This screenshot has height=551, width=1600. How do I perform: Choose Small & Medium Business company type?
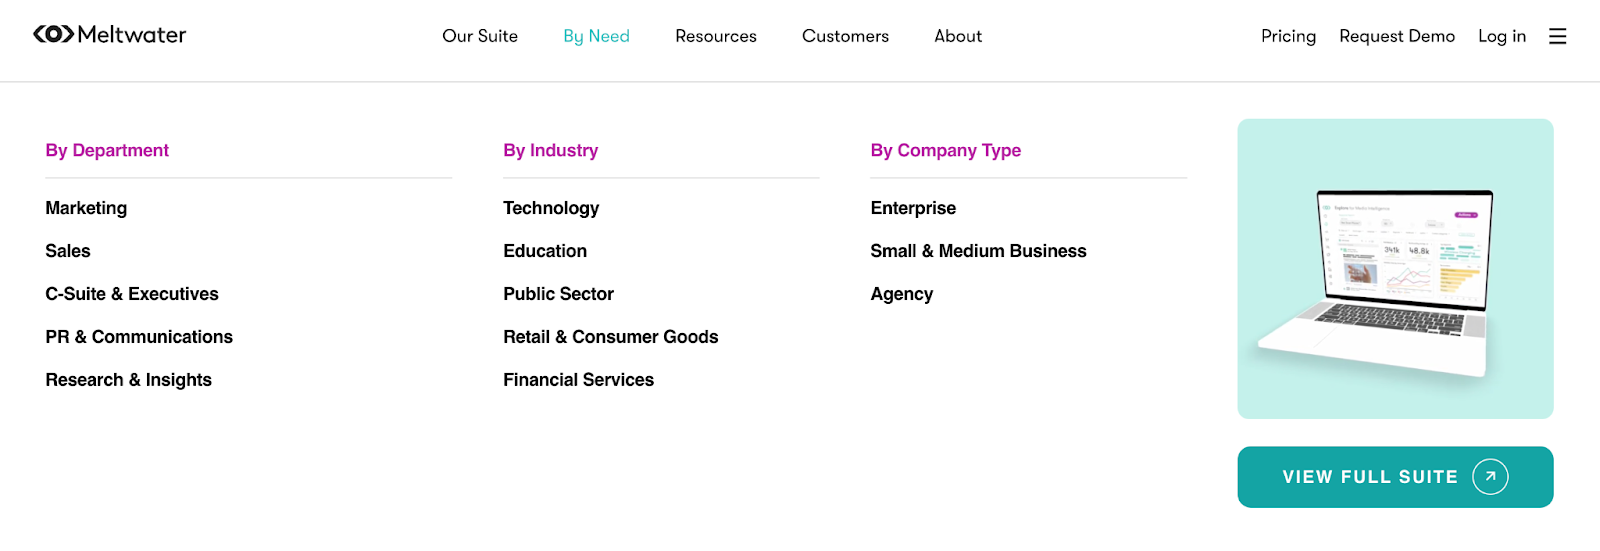(978, 251)
